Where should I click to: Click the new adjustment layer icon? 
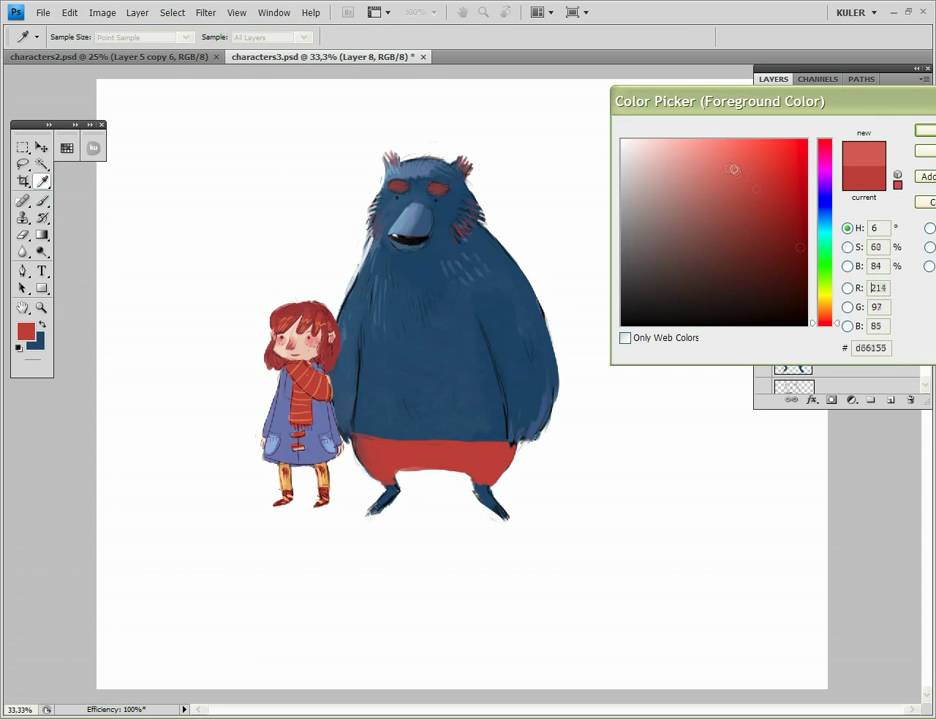pos(852,399)
